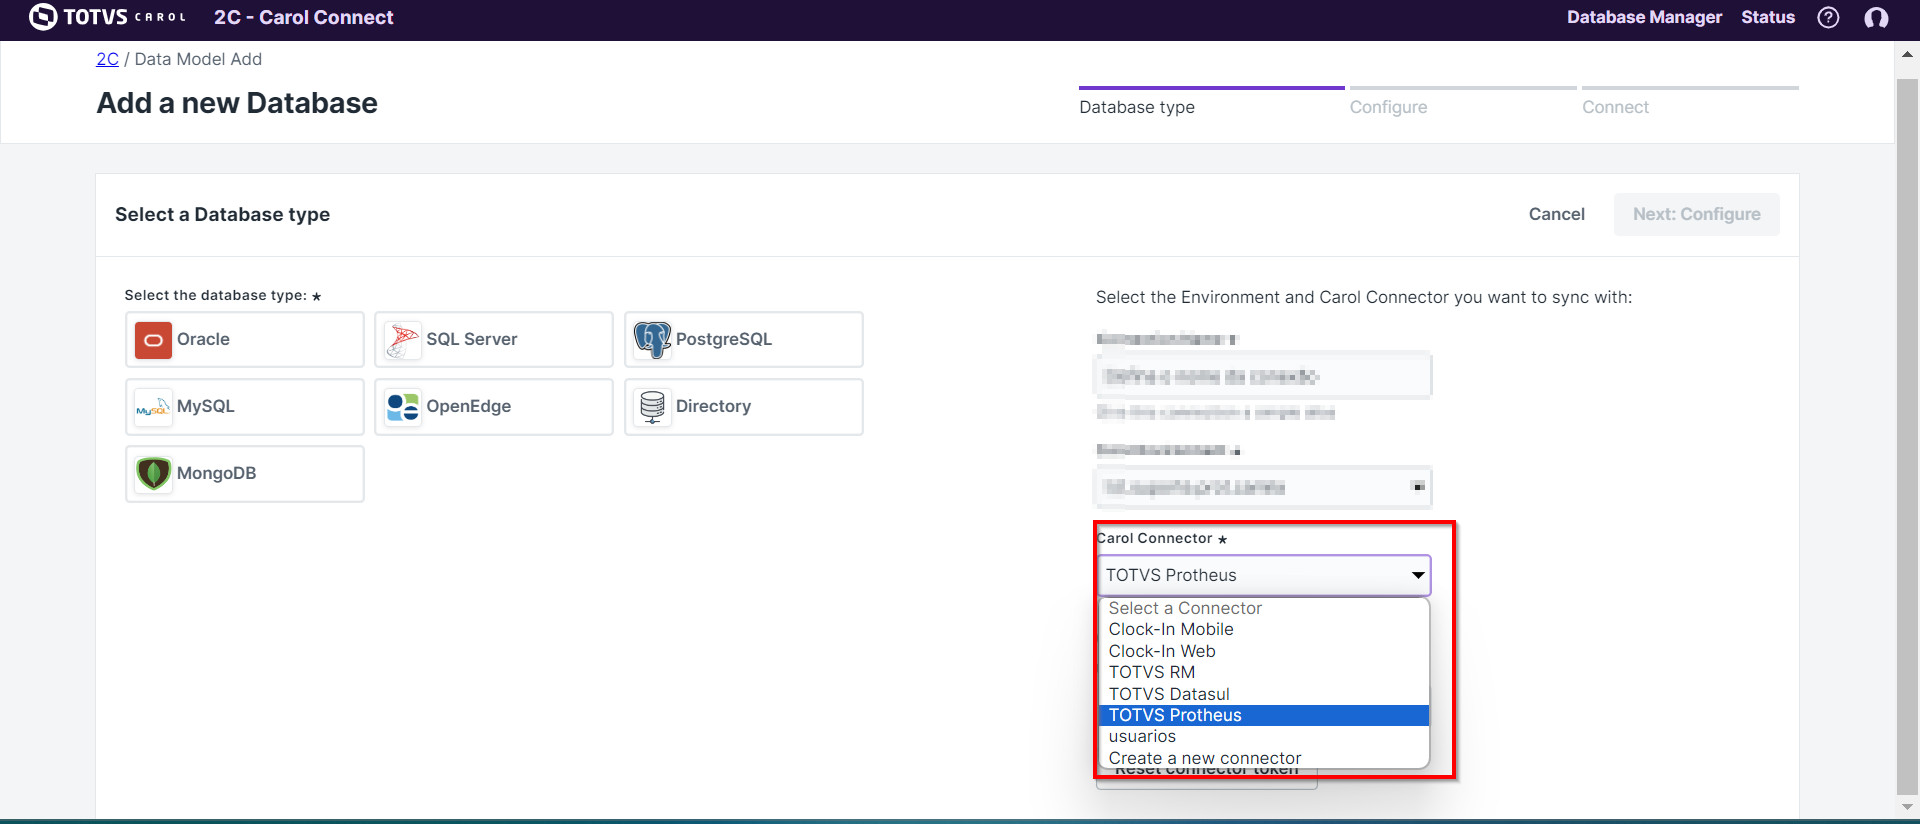Open the help question mark icon
The height and width of the screenshot is (824, 1920).
[x=1828, y=18]
